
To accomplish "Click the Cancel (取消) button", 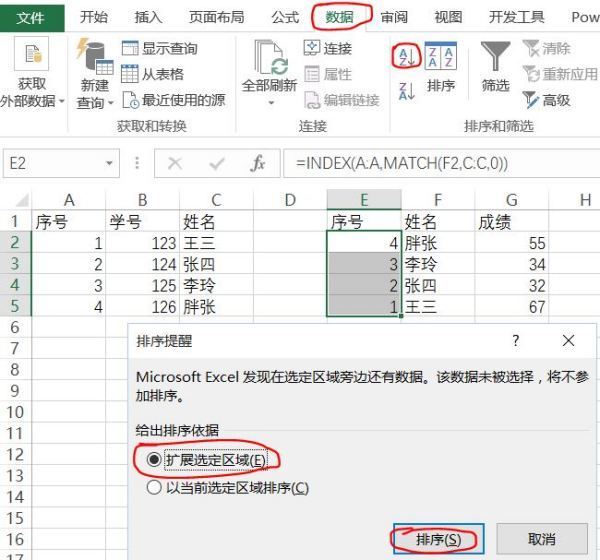I will point(542,539).
